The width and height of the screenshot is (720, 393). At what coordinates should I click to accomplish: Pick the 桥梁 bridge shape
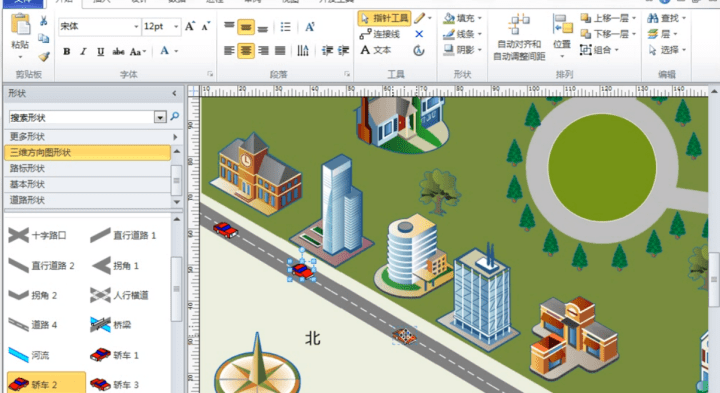tap(111, 325)
